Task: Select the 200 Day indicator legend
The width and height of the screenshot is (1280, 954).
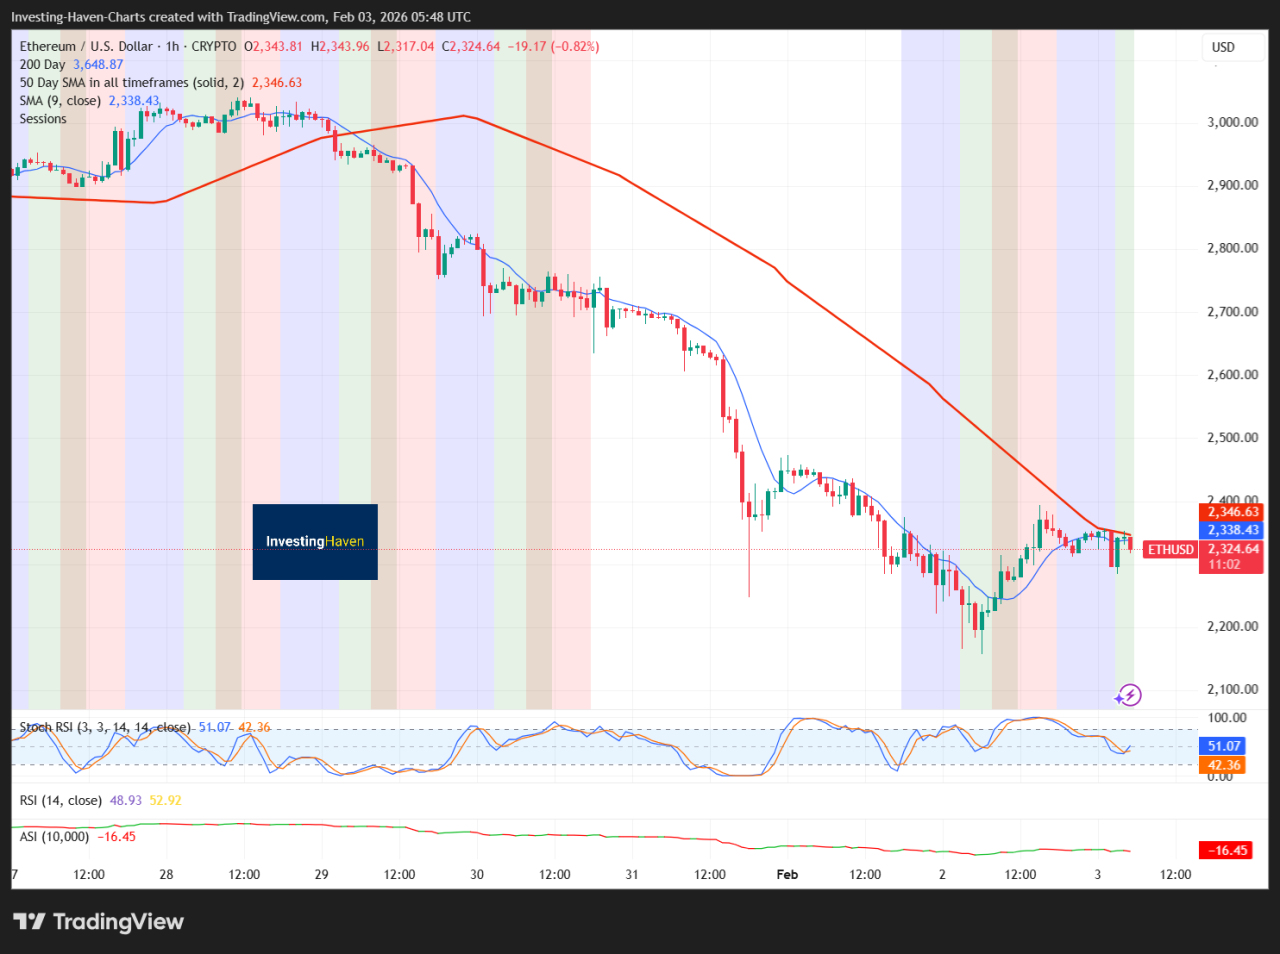Action: [x=42, y=65]
